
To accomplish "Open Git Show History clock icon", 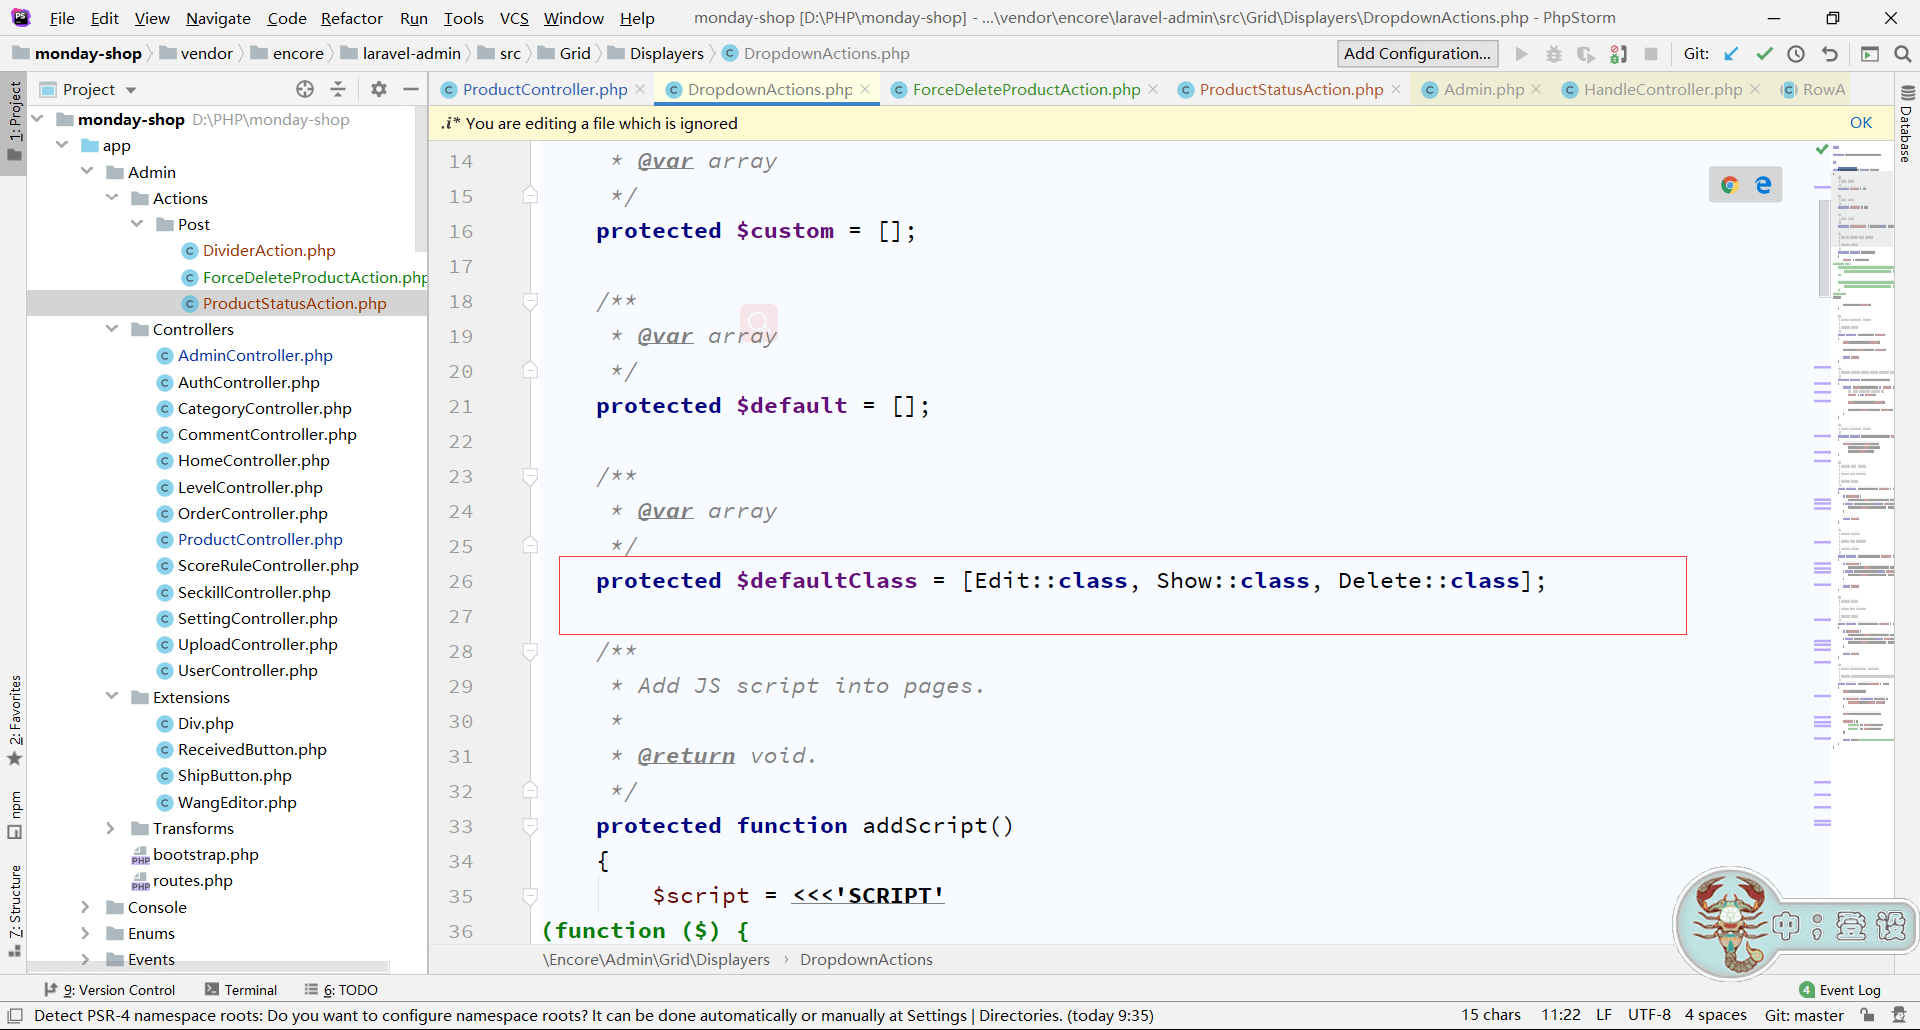I will (1796, 54).
